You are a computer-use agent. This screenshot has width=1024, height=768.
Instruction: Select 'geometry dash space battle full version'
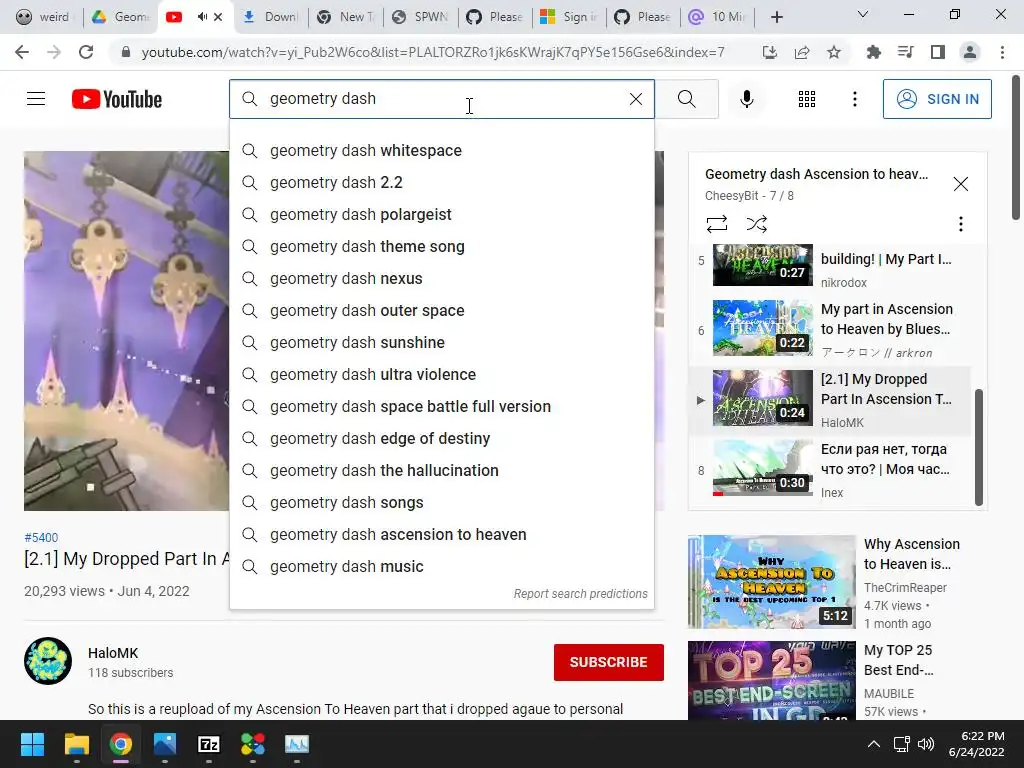pyautogui.click(x=441, y=406)
